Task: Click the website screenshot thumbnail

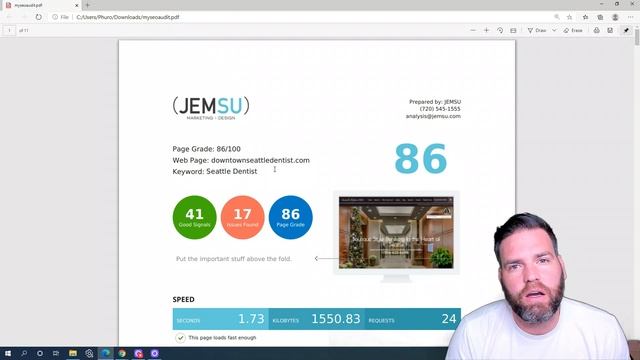Action: (396, 233)
